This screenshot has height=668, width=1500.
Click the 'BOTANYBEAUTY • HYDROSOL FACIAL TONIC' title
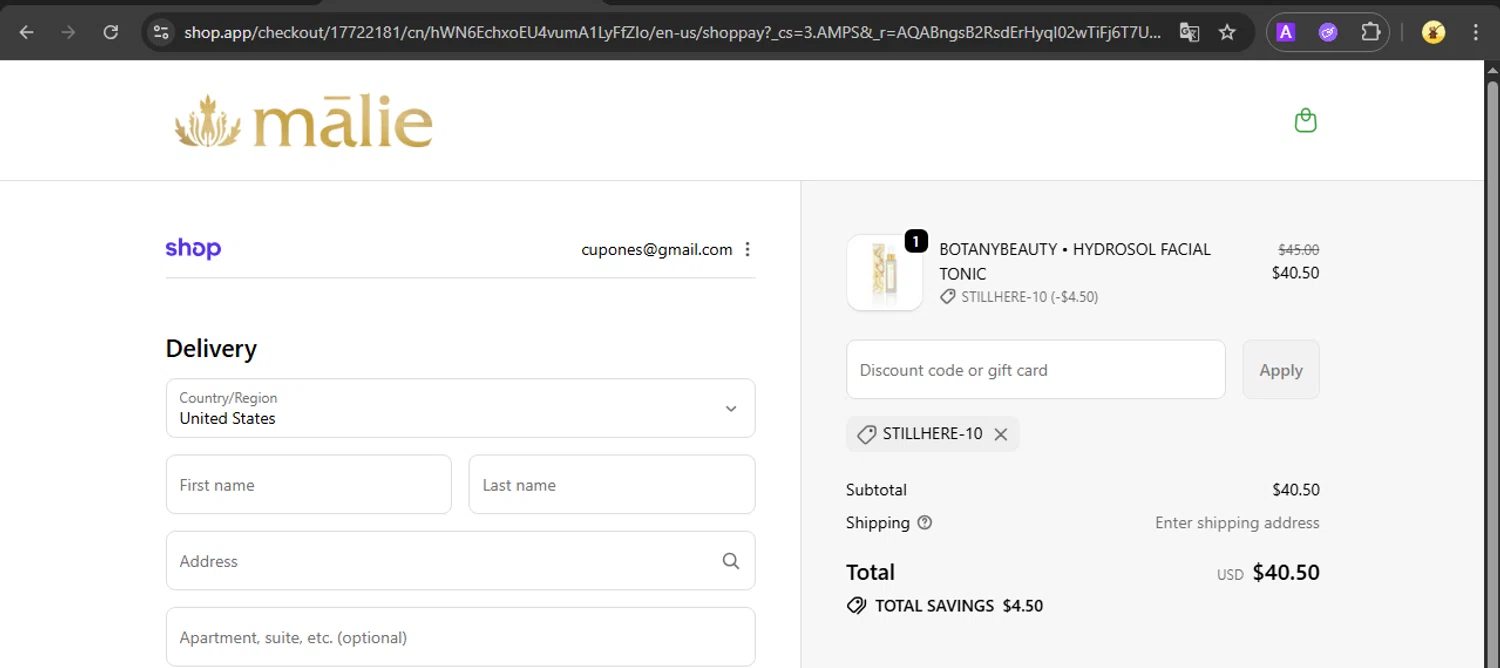click(1075, 261)
